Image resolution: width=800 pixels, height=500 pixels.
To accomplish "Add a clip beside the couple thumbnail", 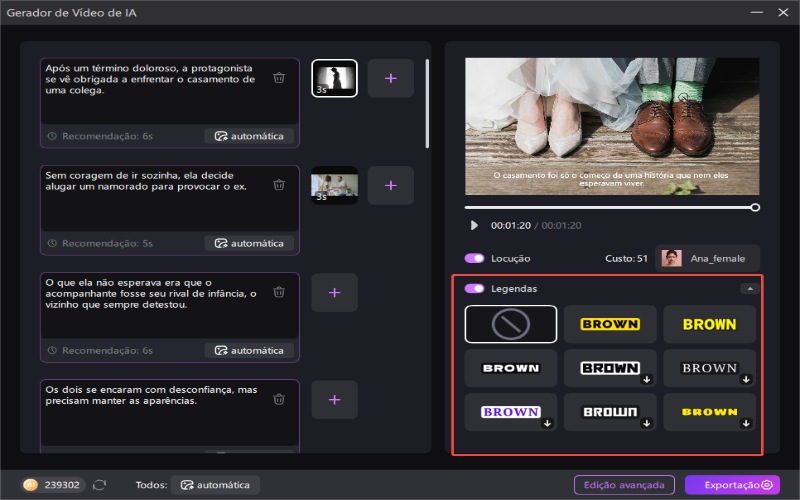I will pyautogui.click(x=391, y=185).
